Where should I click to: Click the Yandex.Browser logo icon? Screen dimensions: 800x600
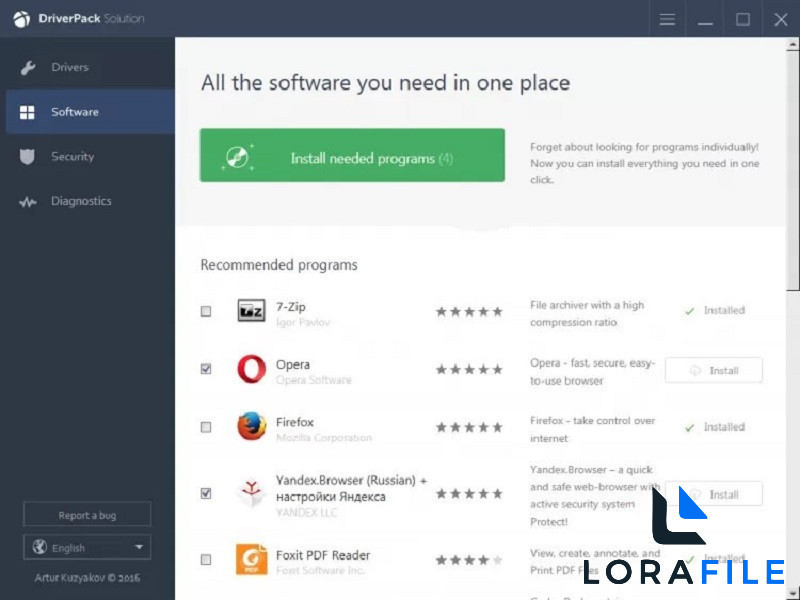point(252,493)
